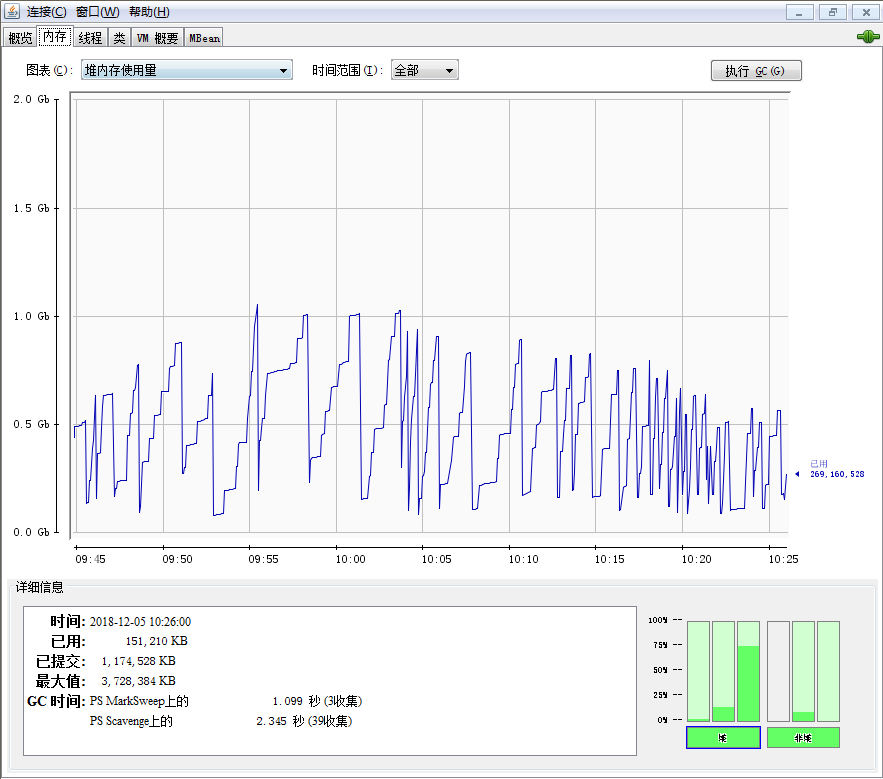Toggle the 堆 (heap) memory view
Image resolution: width=883 pixels, height=779 pixels.
tap(723, 738)
